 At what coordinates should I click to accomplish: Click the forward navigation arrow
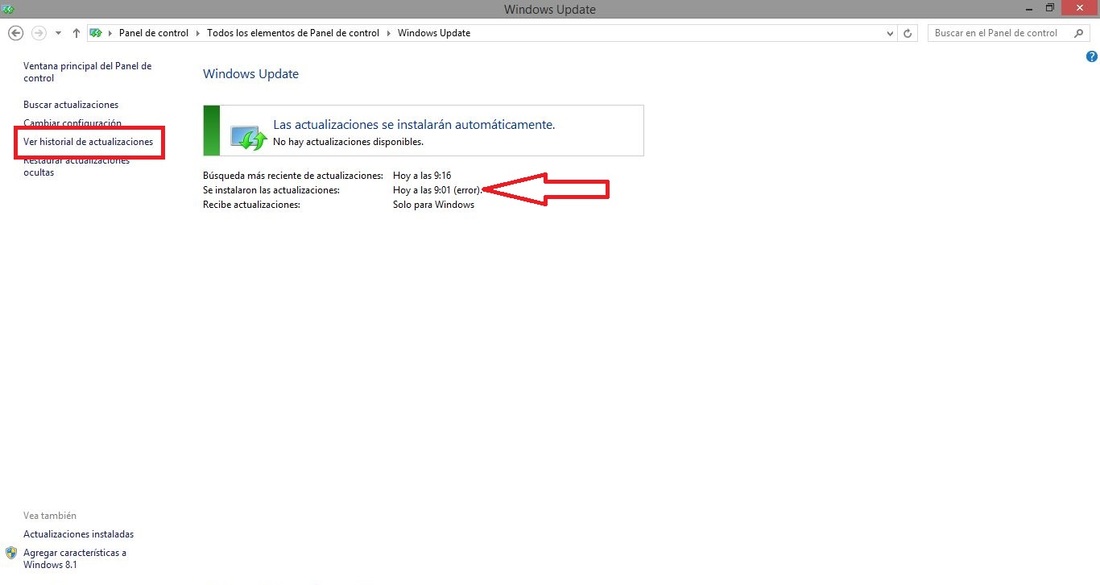click(x=39, y=33)
